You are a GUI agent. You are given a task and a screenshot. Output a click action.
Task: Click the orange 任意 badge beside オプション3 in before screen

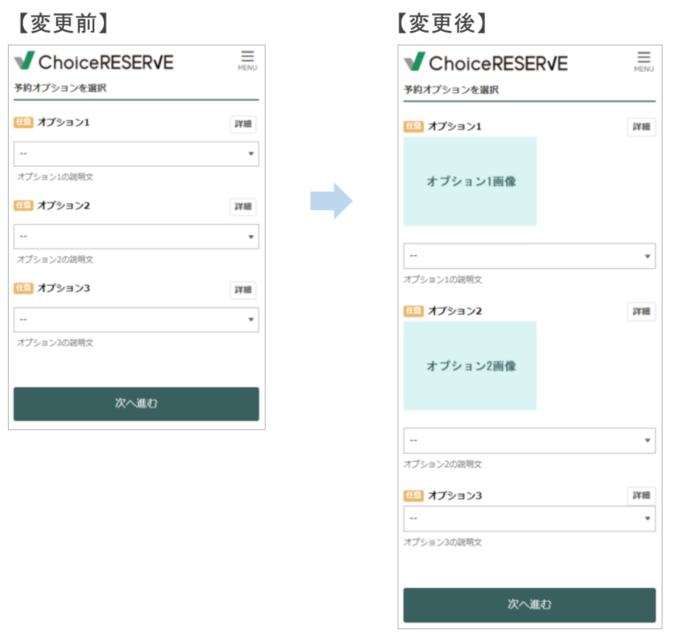23,288
